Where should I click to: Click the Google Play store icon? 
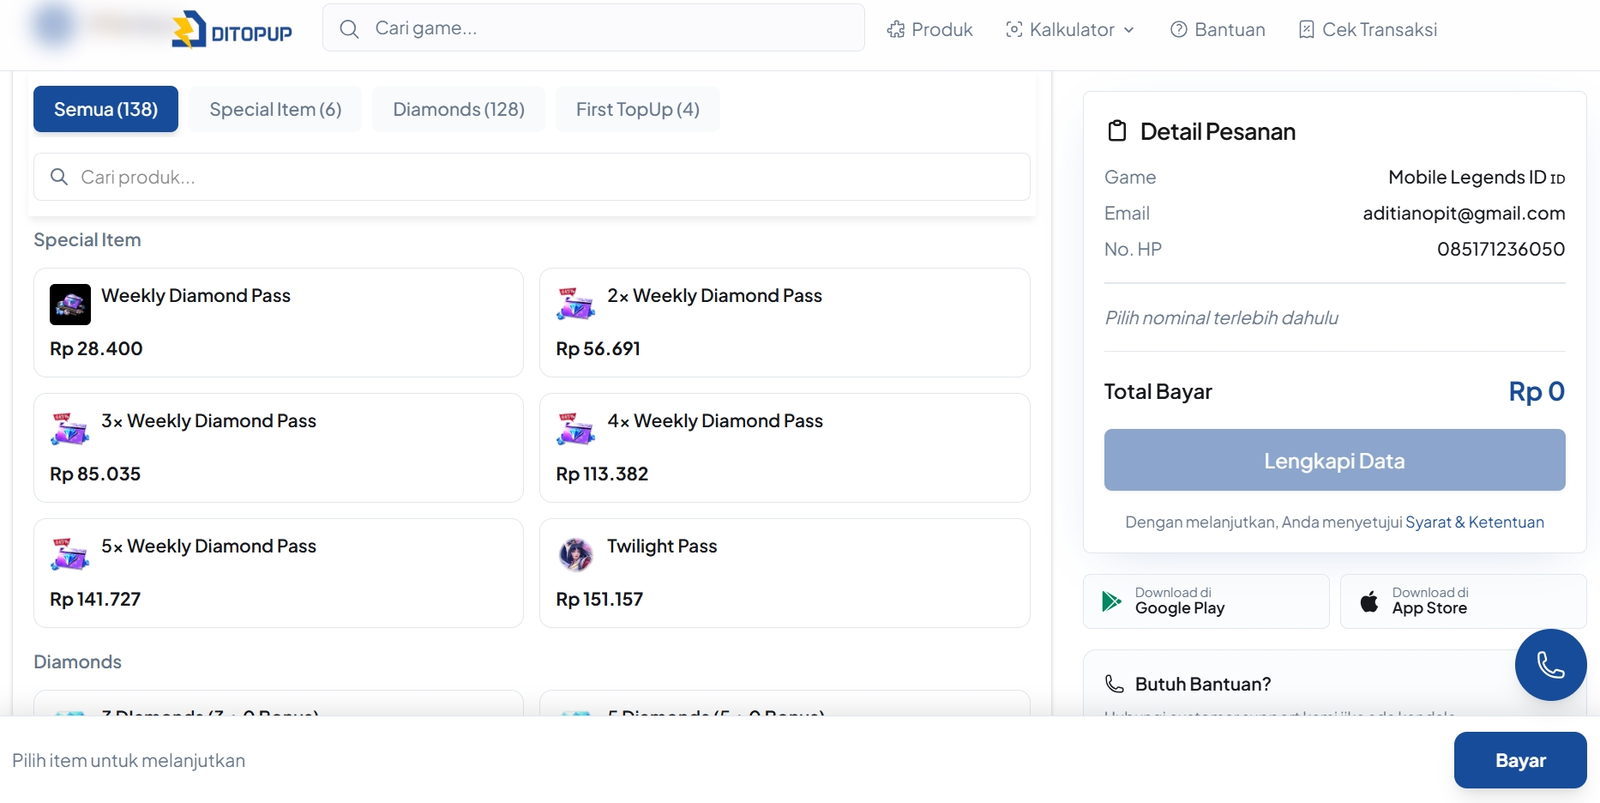click(1111, 601)
